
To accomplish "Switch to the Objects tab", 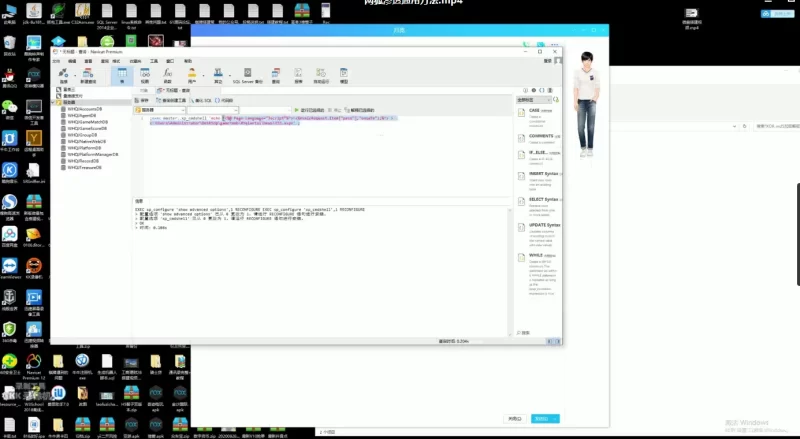I will [144, 90].
